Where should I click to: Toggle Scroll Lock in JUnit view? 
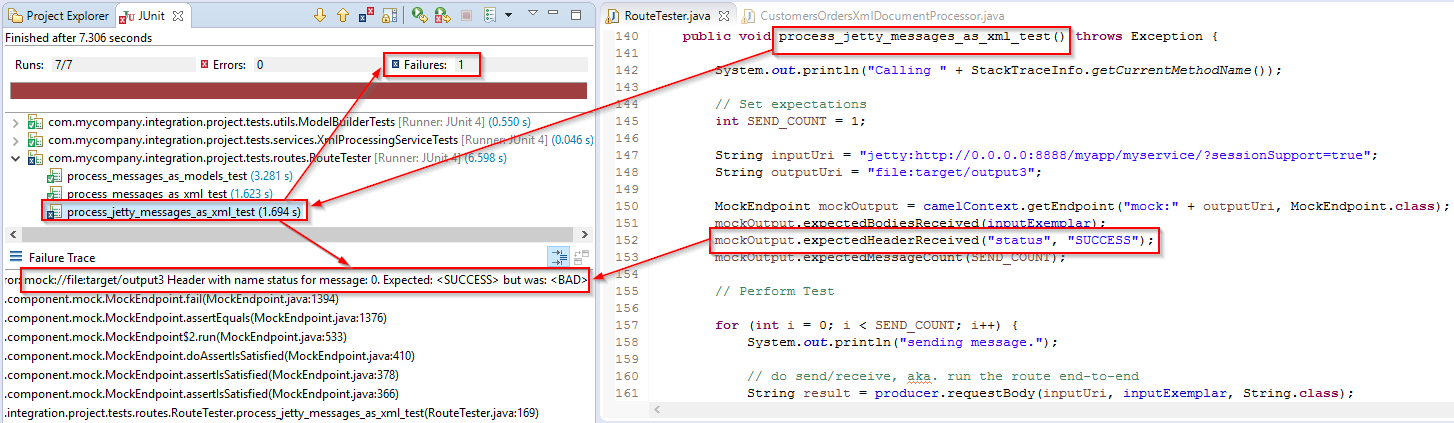click(x=387, y=15)
